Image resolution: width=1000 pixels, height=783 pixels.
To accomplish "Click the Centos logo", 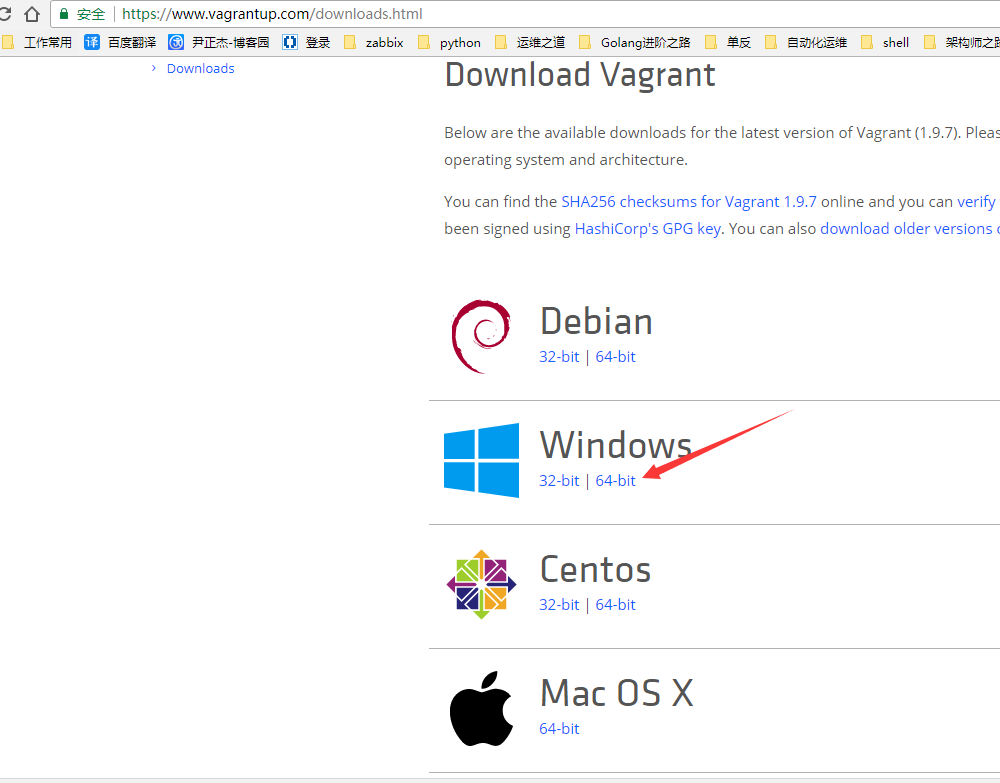I will click(482, 584).
